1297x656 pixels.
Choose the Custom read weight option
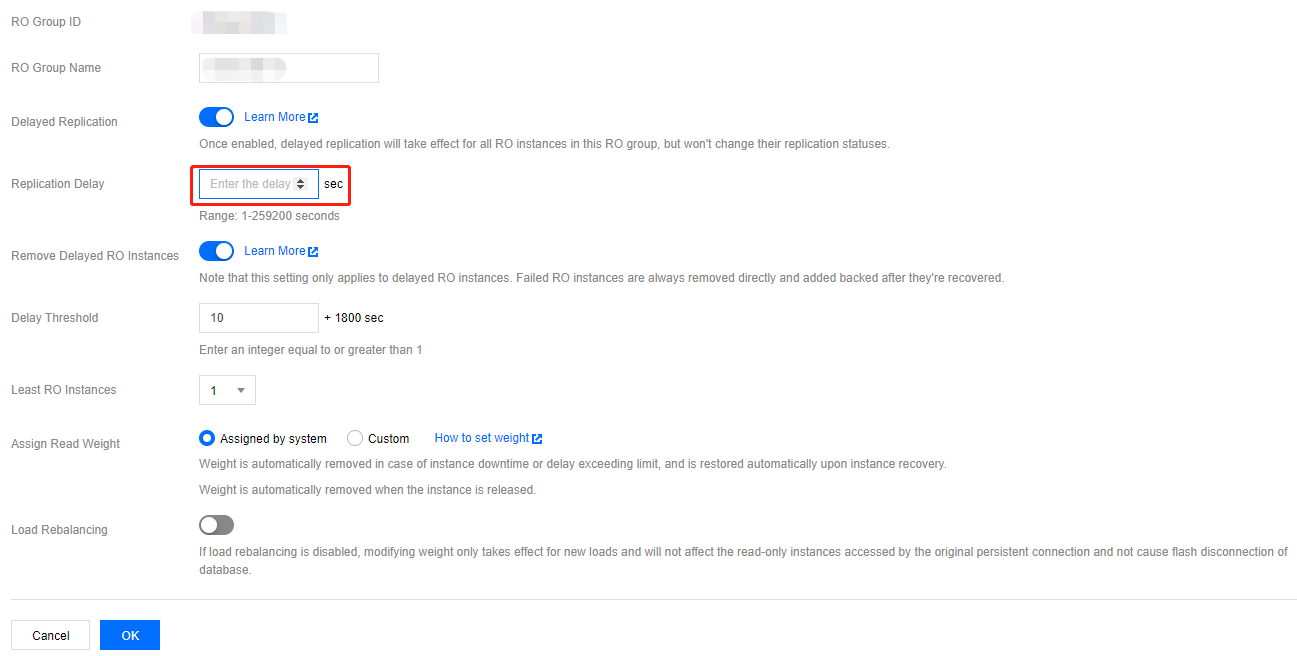[x=355, y=438]
